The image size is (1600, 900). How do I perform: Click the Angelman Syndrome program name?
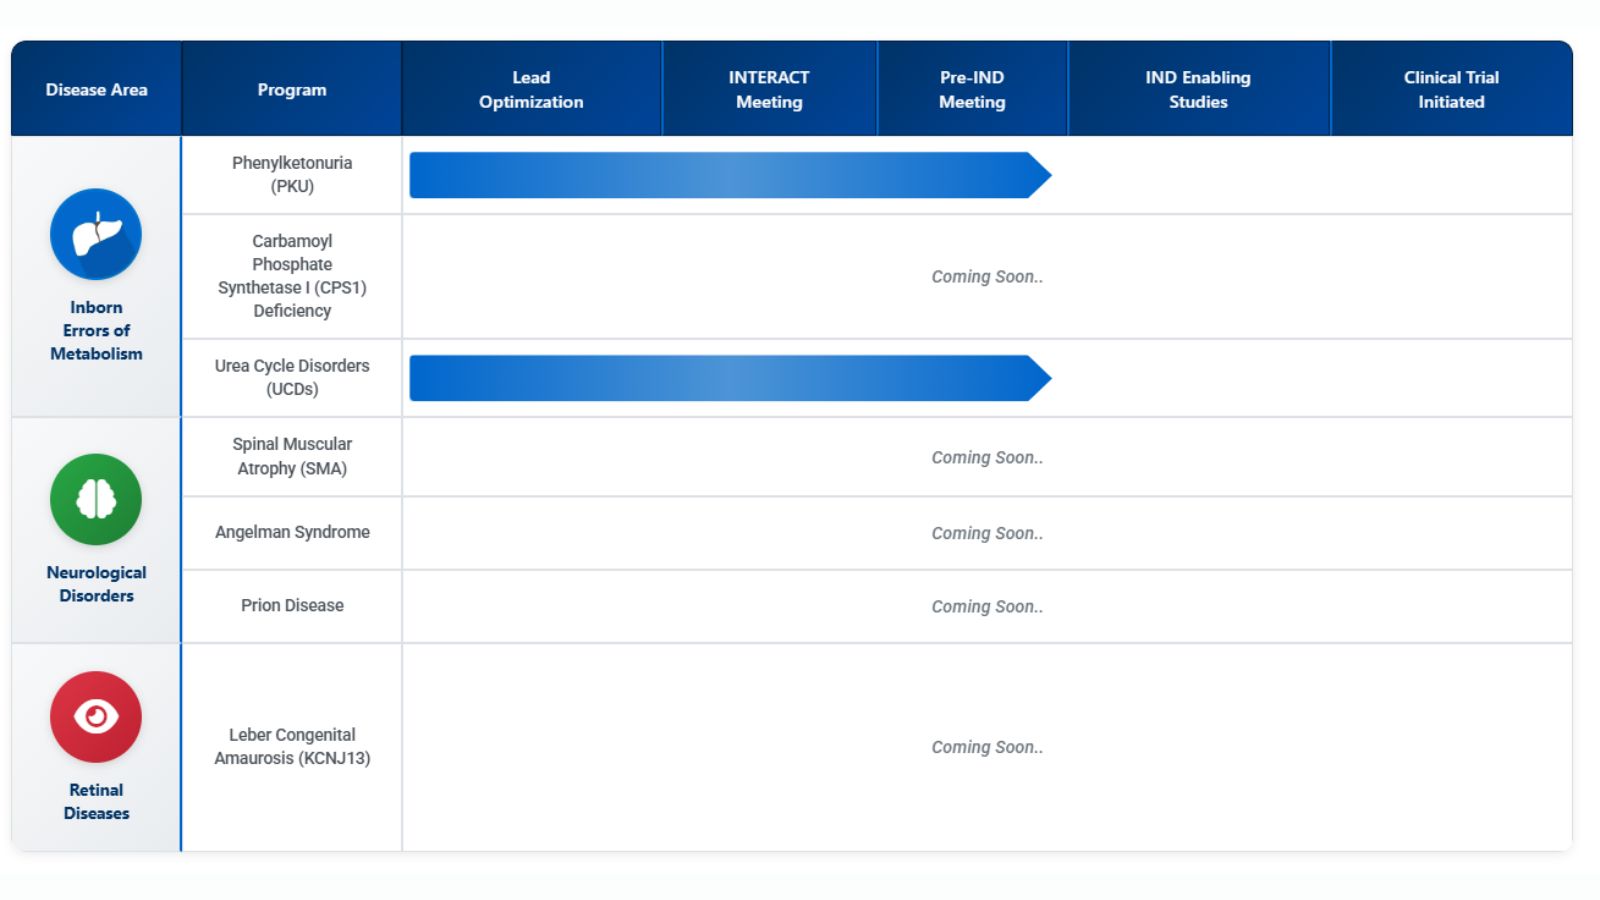(292, 532)
